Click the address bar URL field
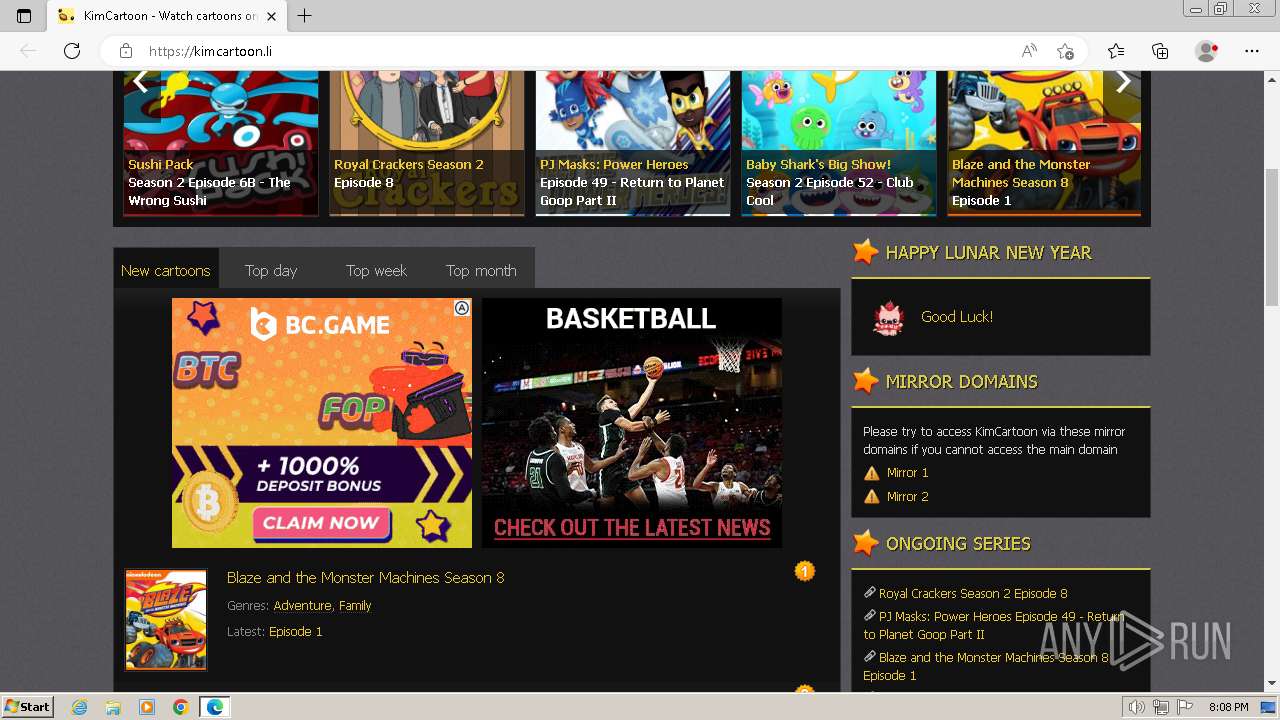 tap(580, 51)
